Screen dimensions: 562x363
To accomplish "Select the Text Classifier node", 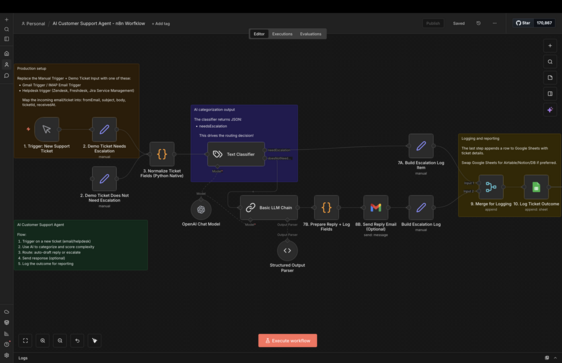I will [x=236, y=154].
